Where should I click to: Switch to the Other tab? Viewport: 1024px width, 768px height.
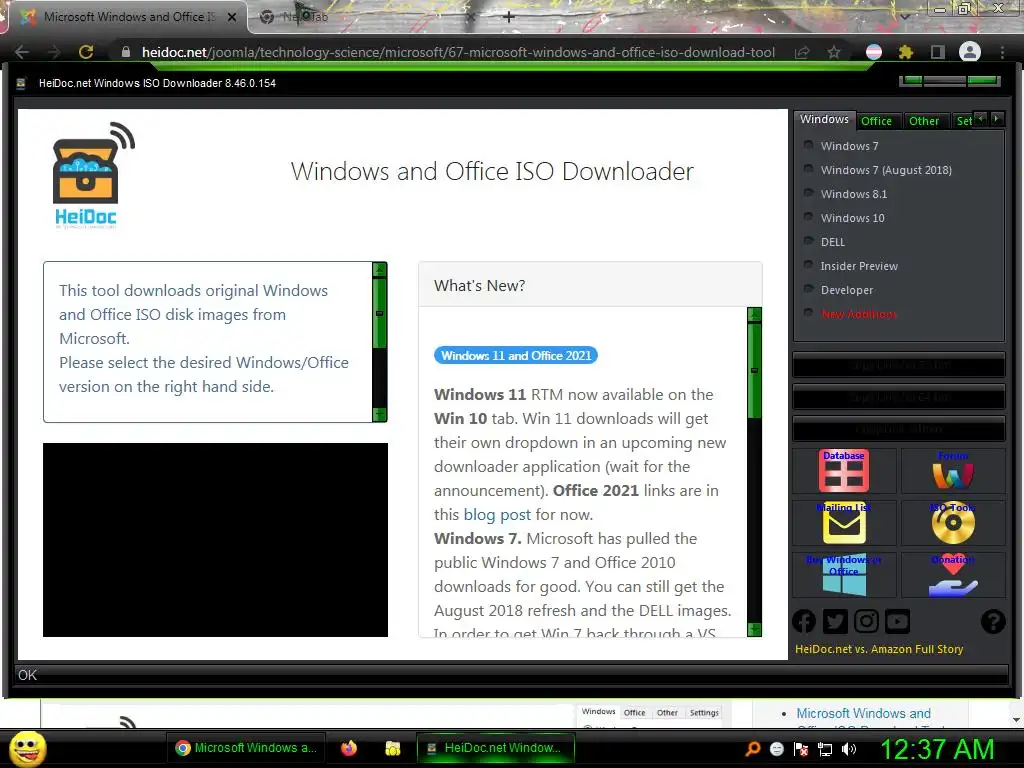[923, 121]
